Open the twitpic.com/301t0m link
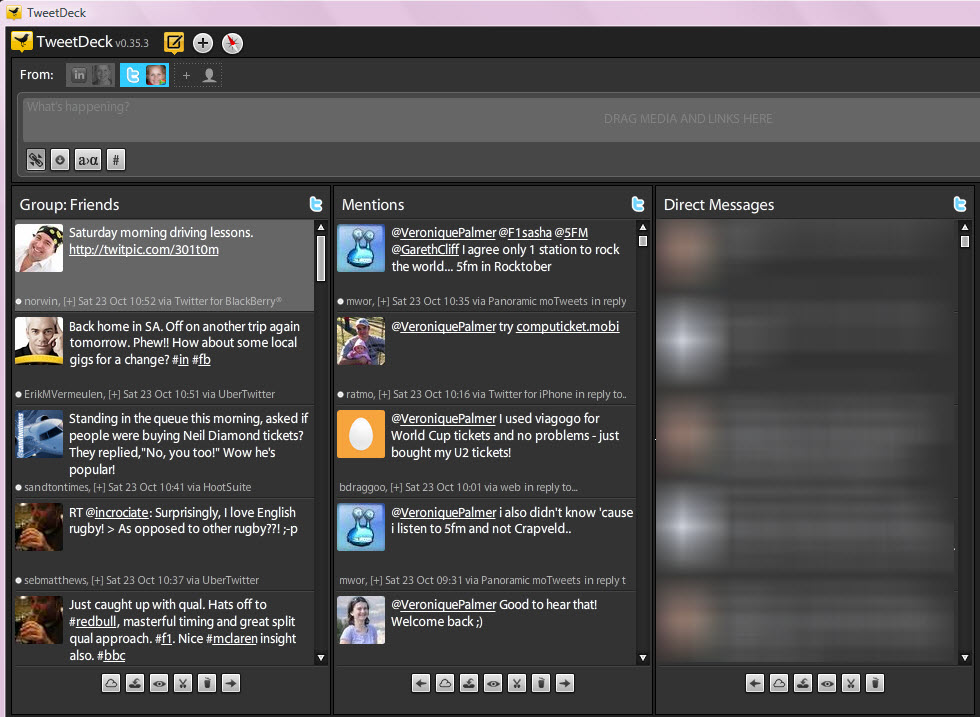 point(143,249)
